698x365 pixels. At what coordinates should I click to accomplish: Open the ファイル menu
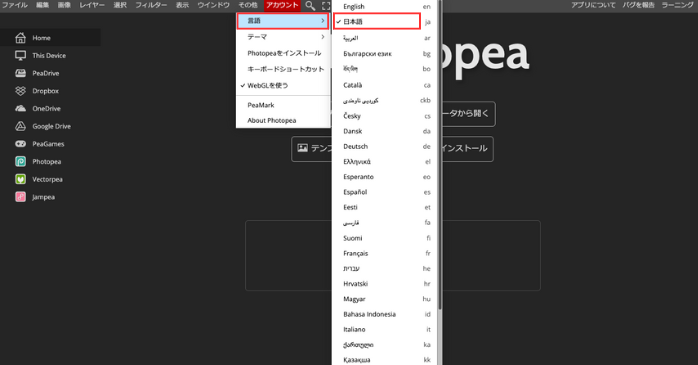point(15,5)
